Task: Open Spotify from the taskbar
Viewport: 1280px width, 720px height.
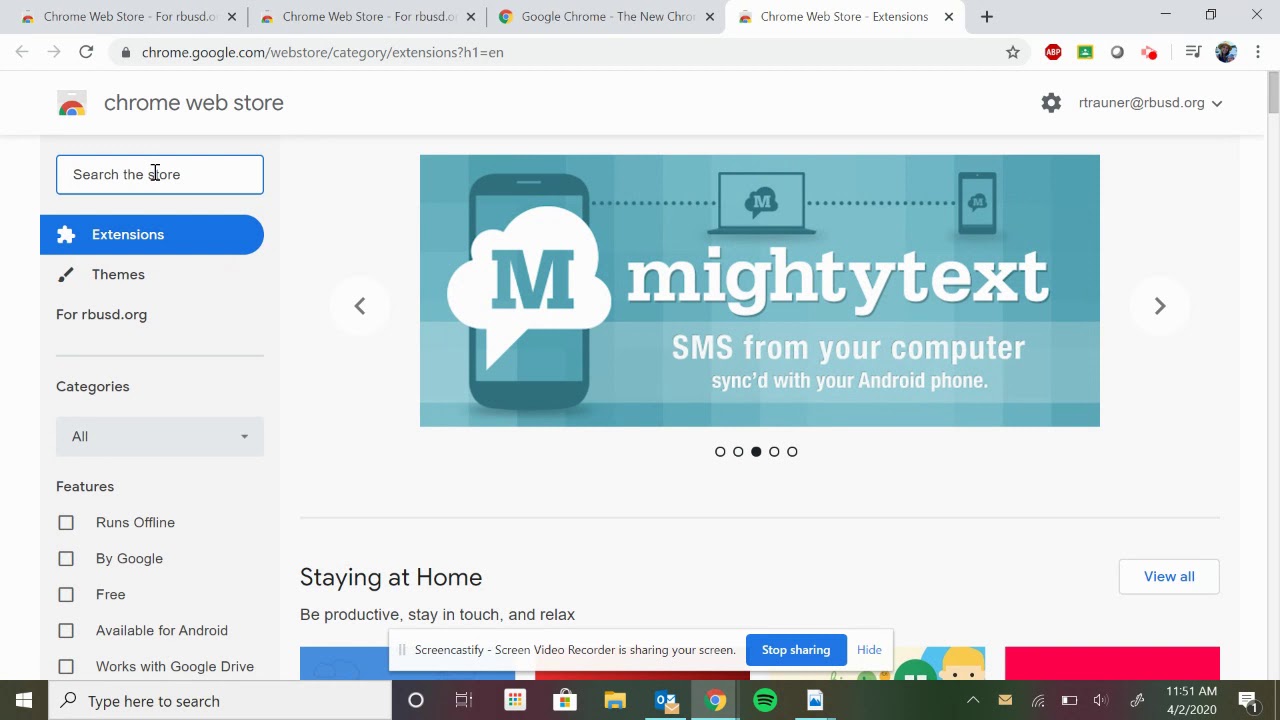Action: pos(765,700)
